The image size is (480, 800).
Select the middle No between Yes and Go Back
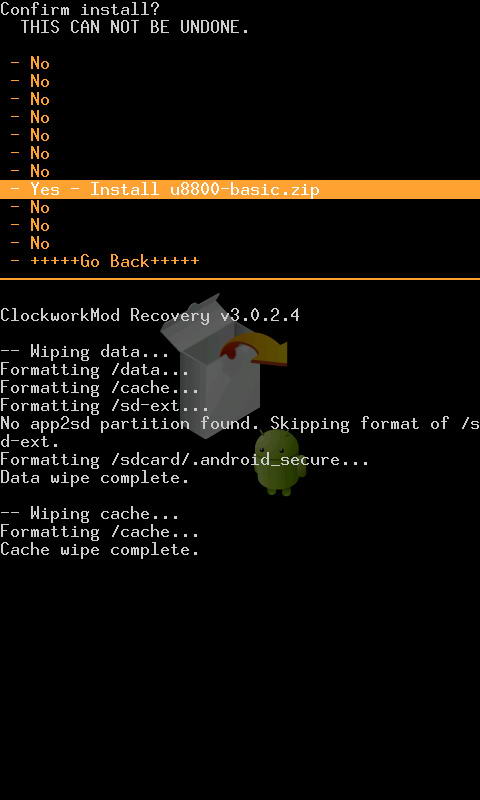(30, 225)
